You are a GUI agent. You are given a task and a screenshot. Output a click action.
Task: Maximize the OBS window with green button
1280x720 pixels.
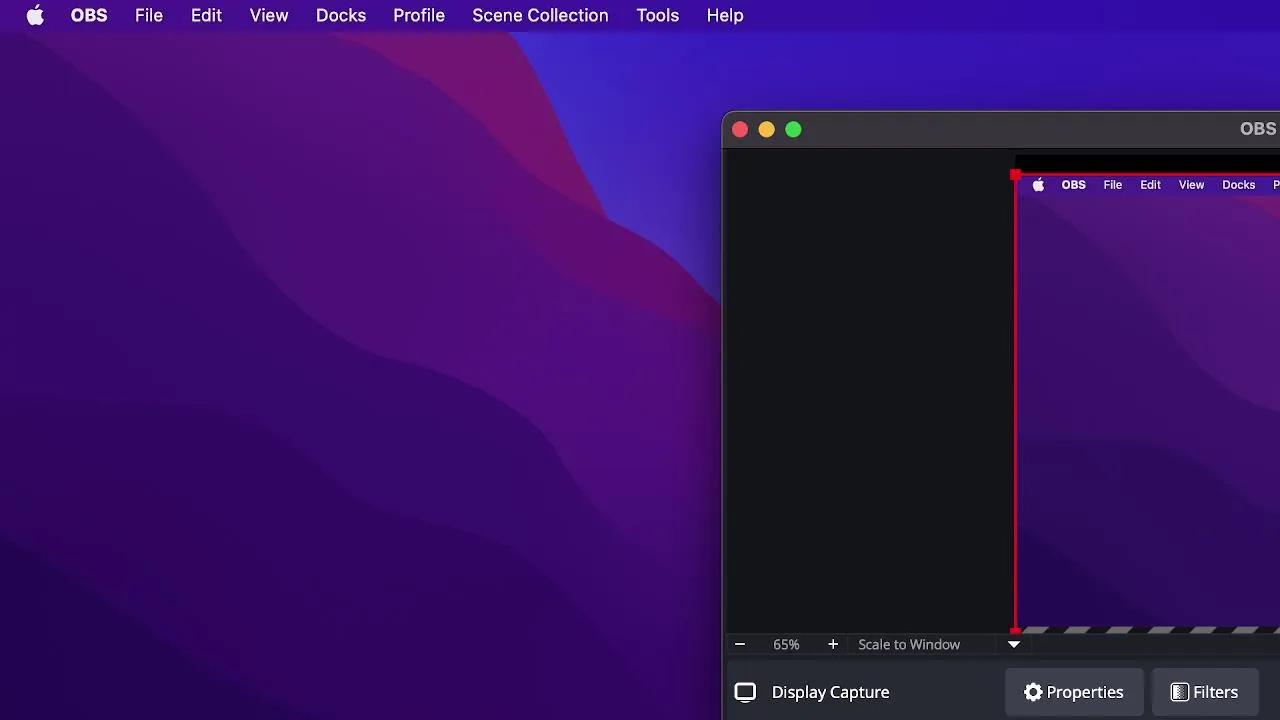[794, 129]
